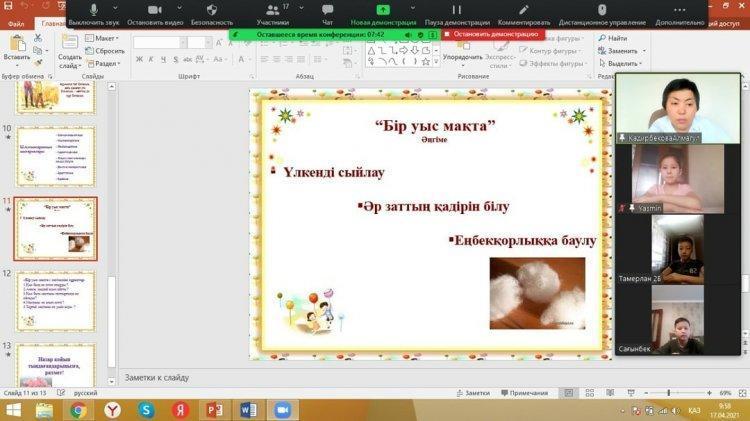Open clipboard (Буфер обмена) dialog launcher
The width and height of the screenshot is (750, 421).
click(50, 77)
